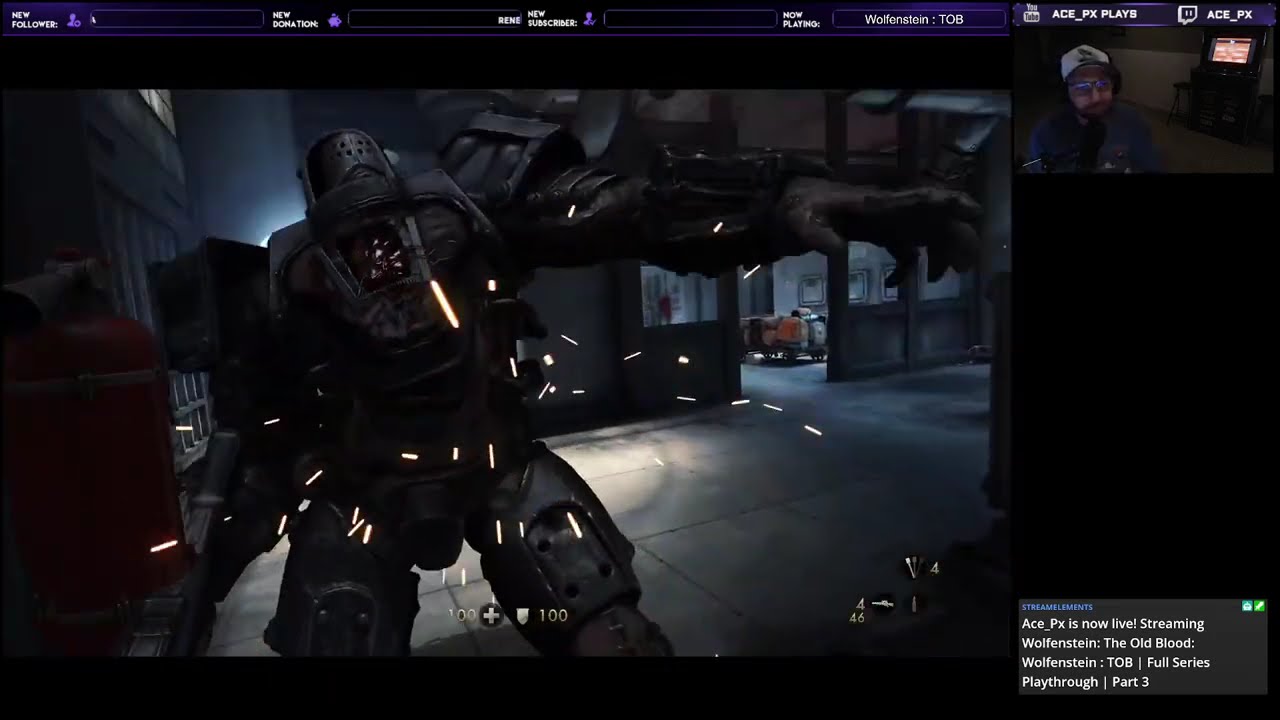Click the New Donation name field
Image resolution: width=1280 pixels, height=720 pixels.
click(434, 19)
